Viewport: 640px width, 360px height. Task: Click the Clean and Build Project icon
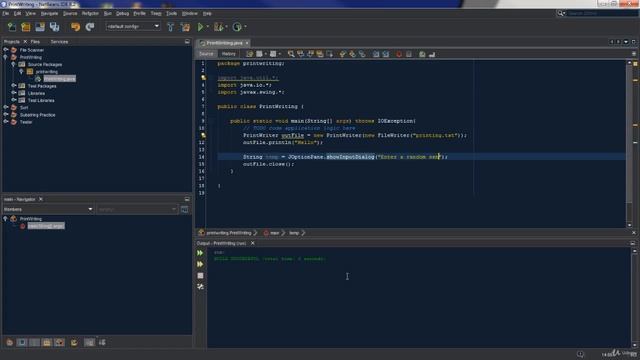[x=185, y=27]
